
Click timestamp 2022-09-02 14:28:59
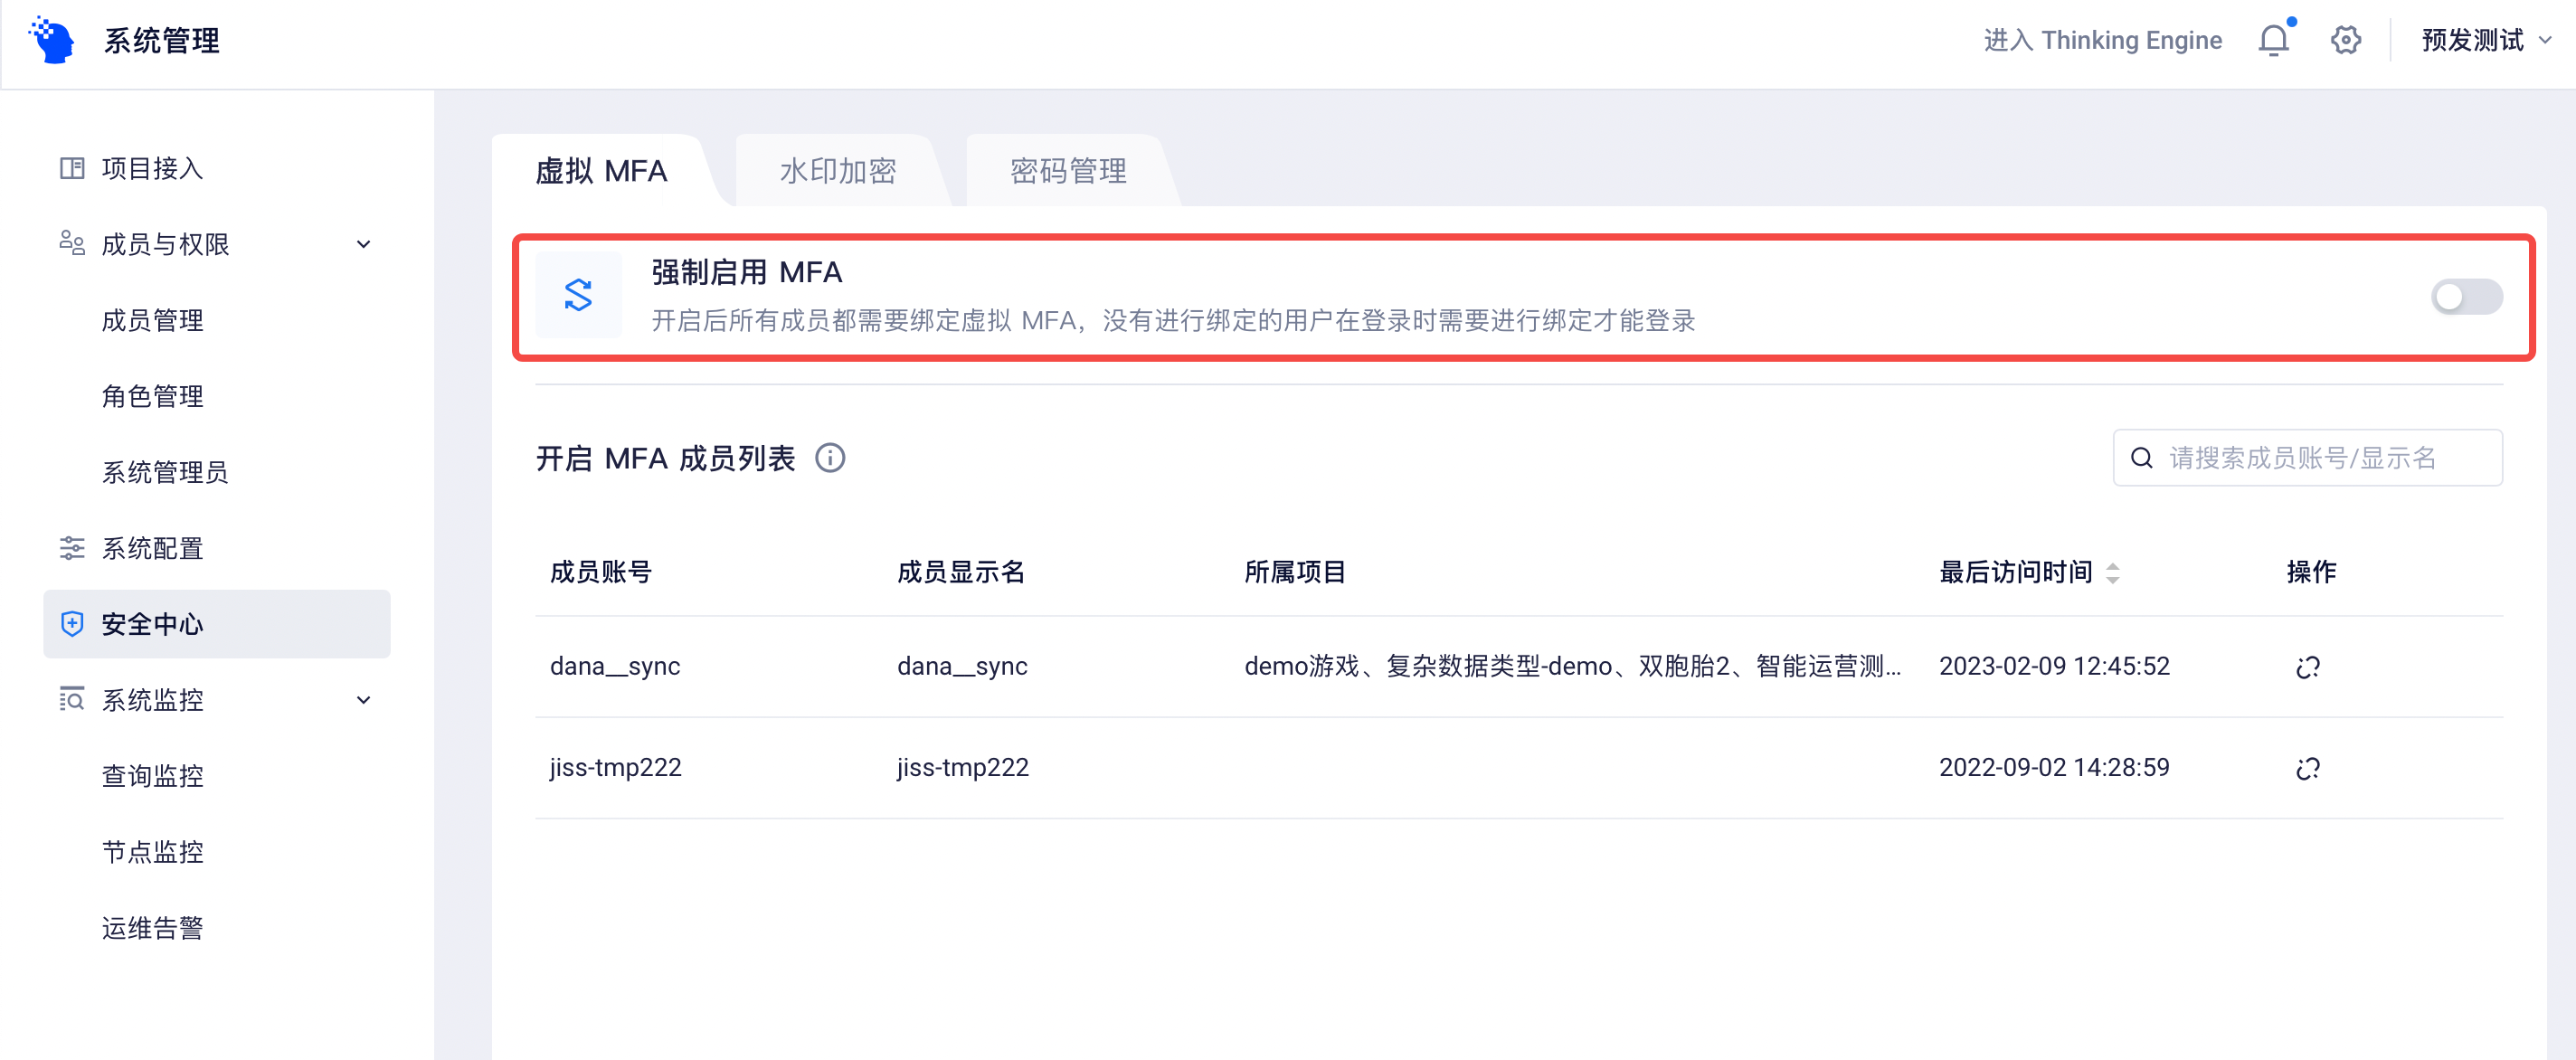2054,767
